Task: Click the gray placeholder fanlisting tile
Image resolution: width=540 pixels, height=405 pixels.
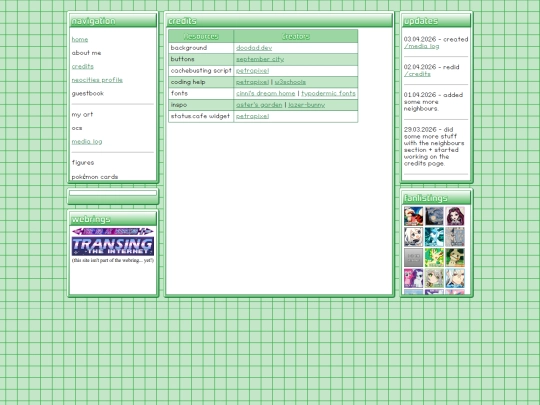Action: [413, 257]
